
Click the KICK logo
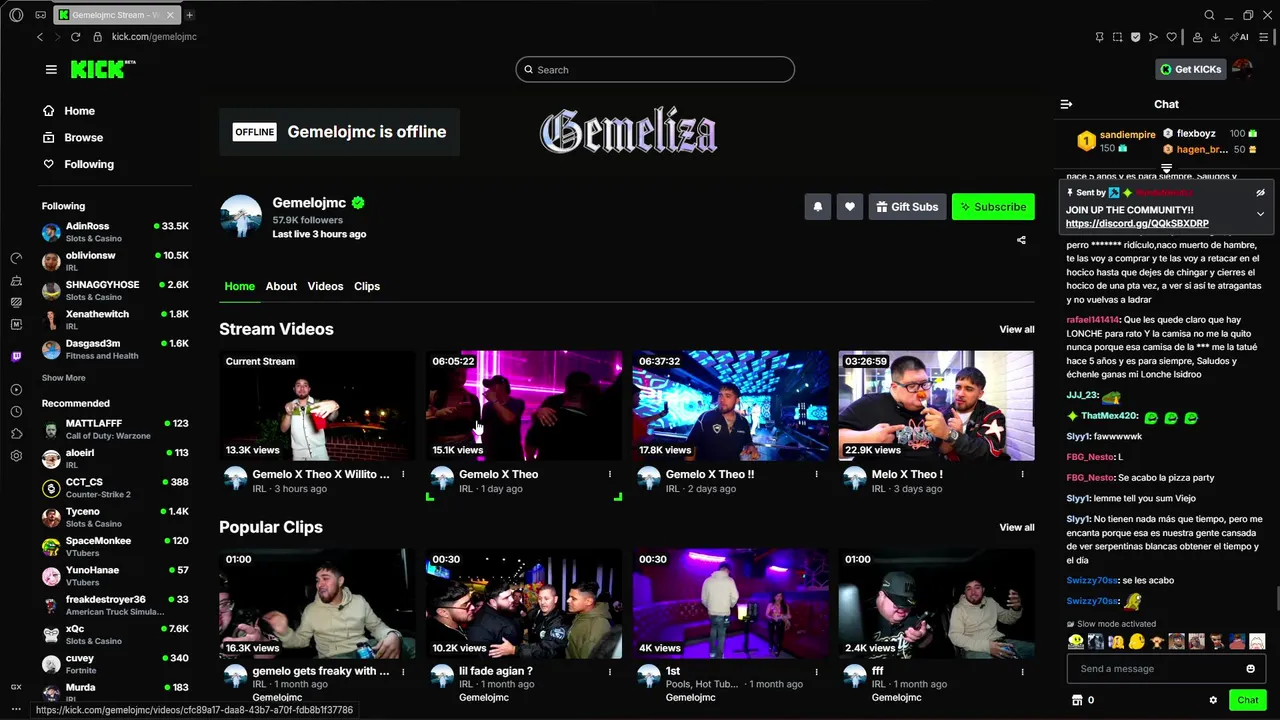click(103, 69)
